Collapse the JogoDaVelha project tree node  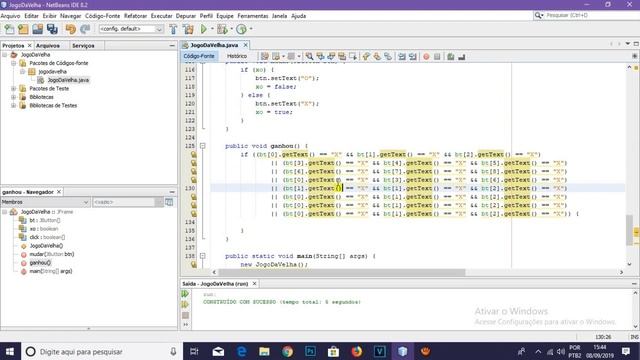[x=5, y=55]
